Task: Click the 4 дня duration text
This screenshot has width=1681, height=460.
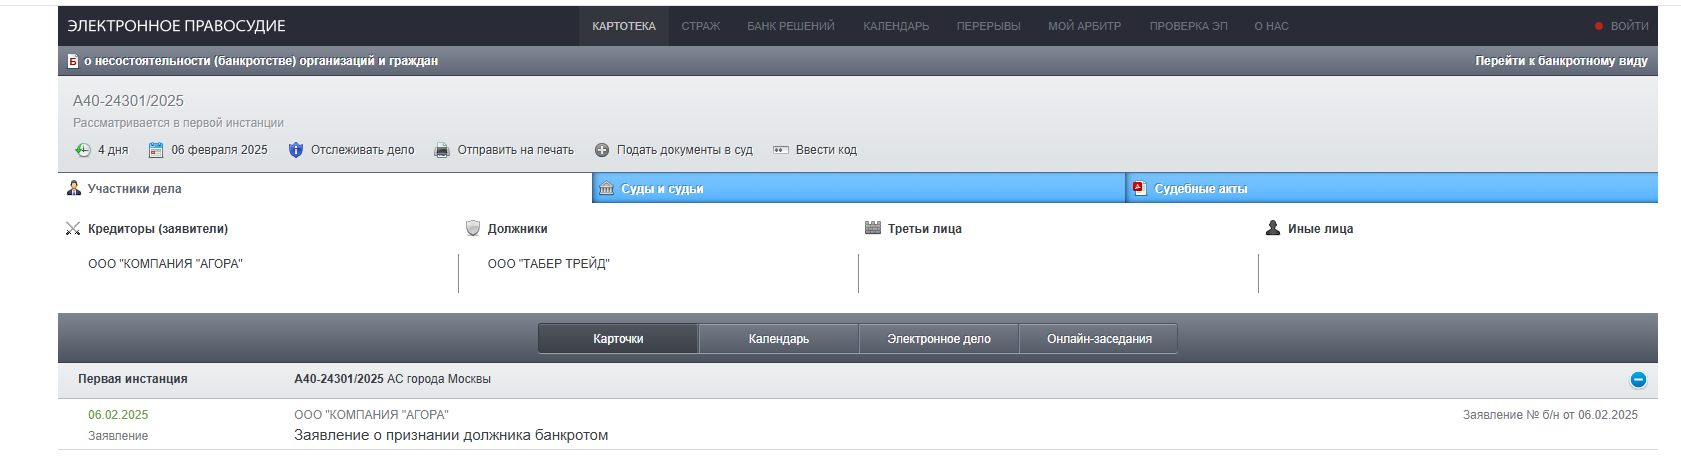Action: click(x=113, y=150)
